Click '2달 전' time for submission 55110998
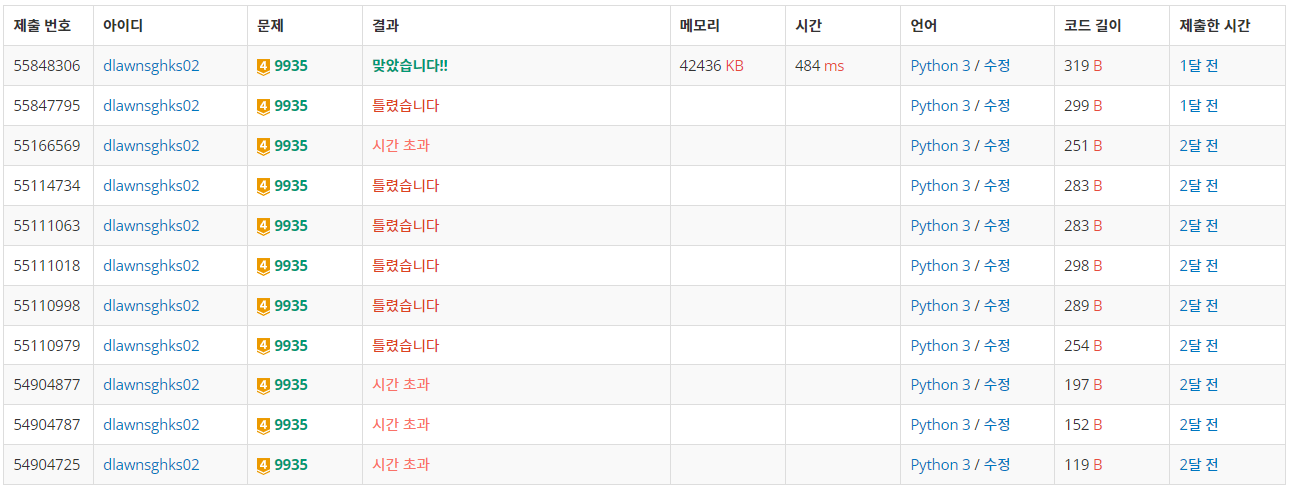The width and height of the screenshot is (1298, 490). tap(1199, 306)
